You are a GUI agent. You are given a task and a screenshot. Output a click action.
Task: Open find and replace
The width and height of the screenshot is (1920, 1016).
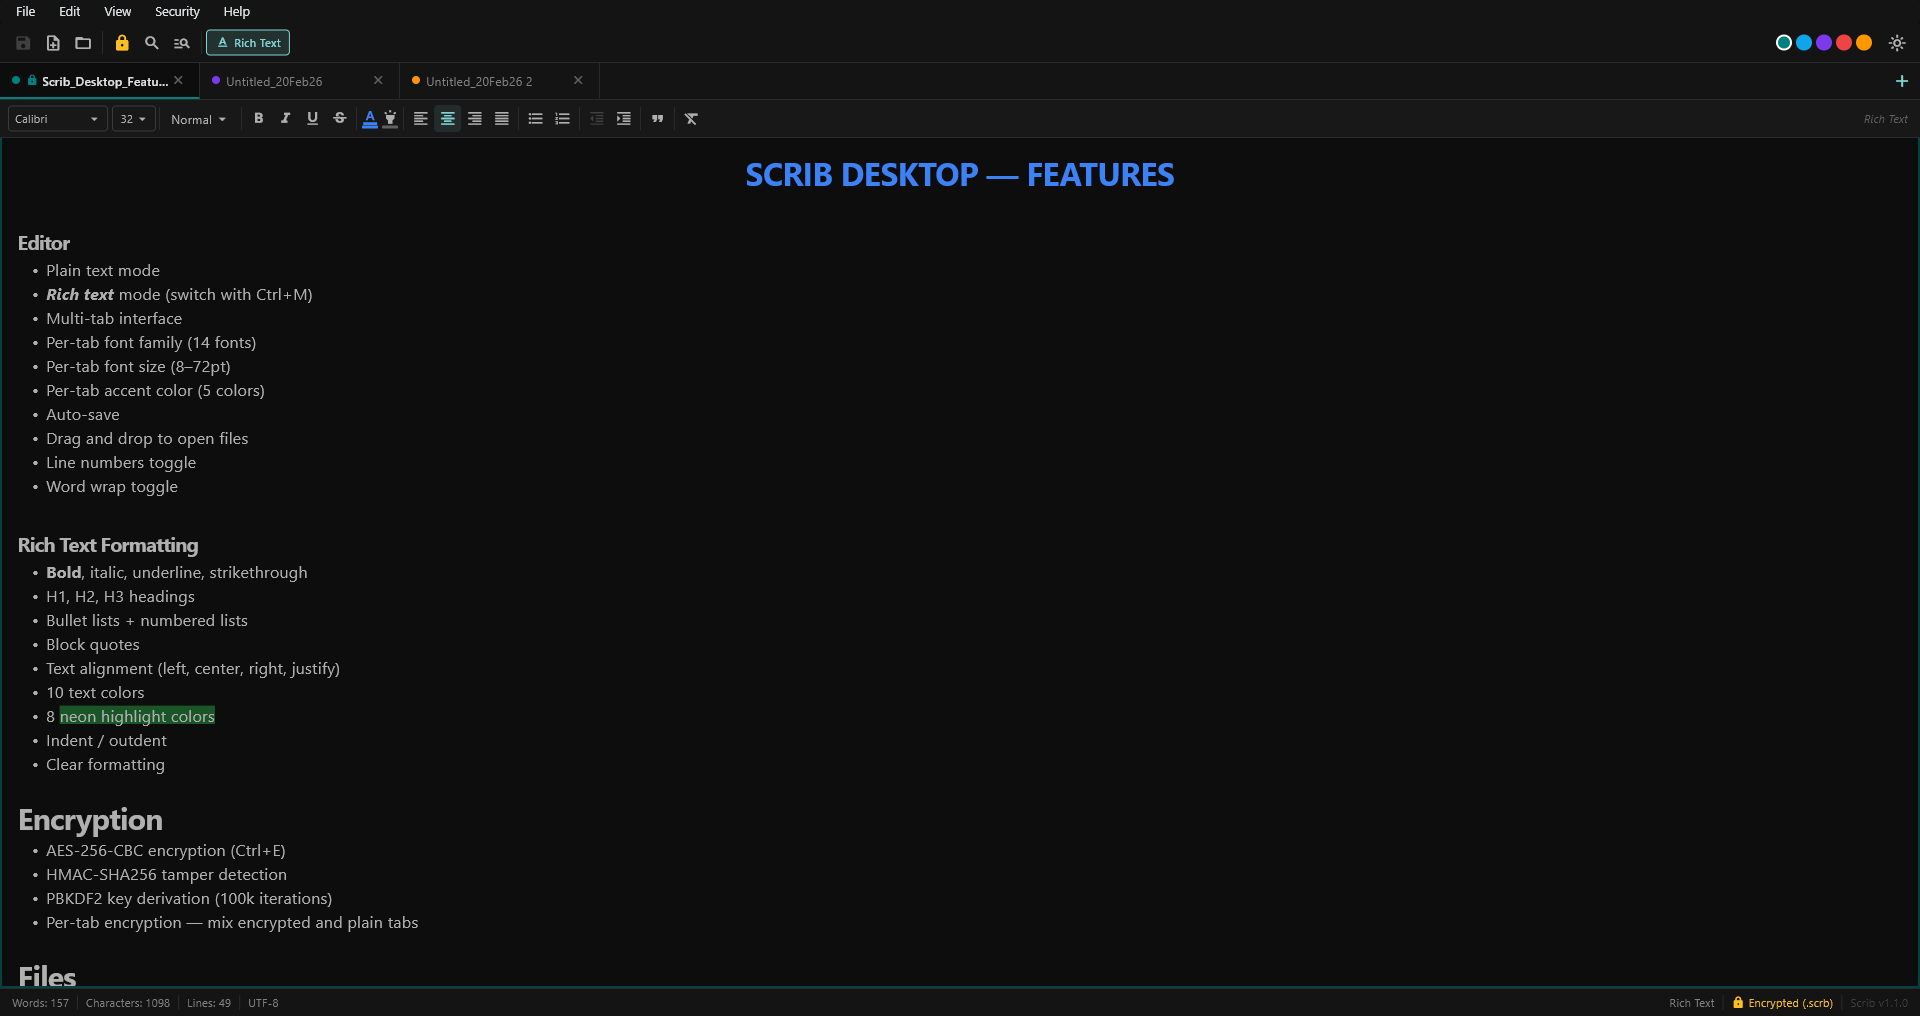(x=181, y=43)
